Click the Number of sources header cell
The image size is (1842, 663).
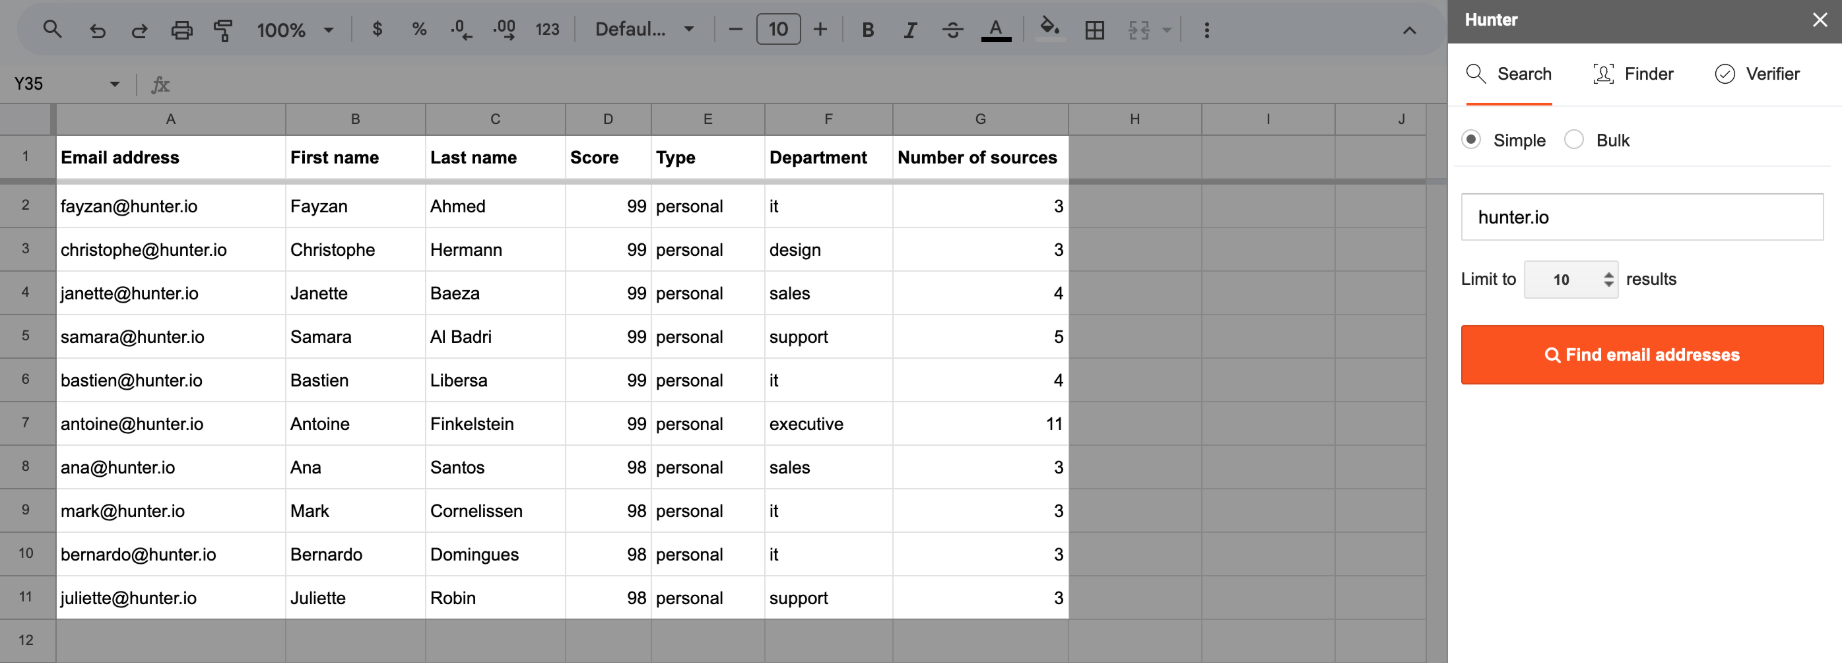click(980, 157)
